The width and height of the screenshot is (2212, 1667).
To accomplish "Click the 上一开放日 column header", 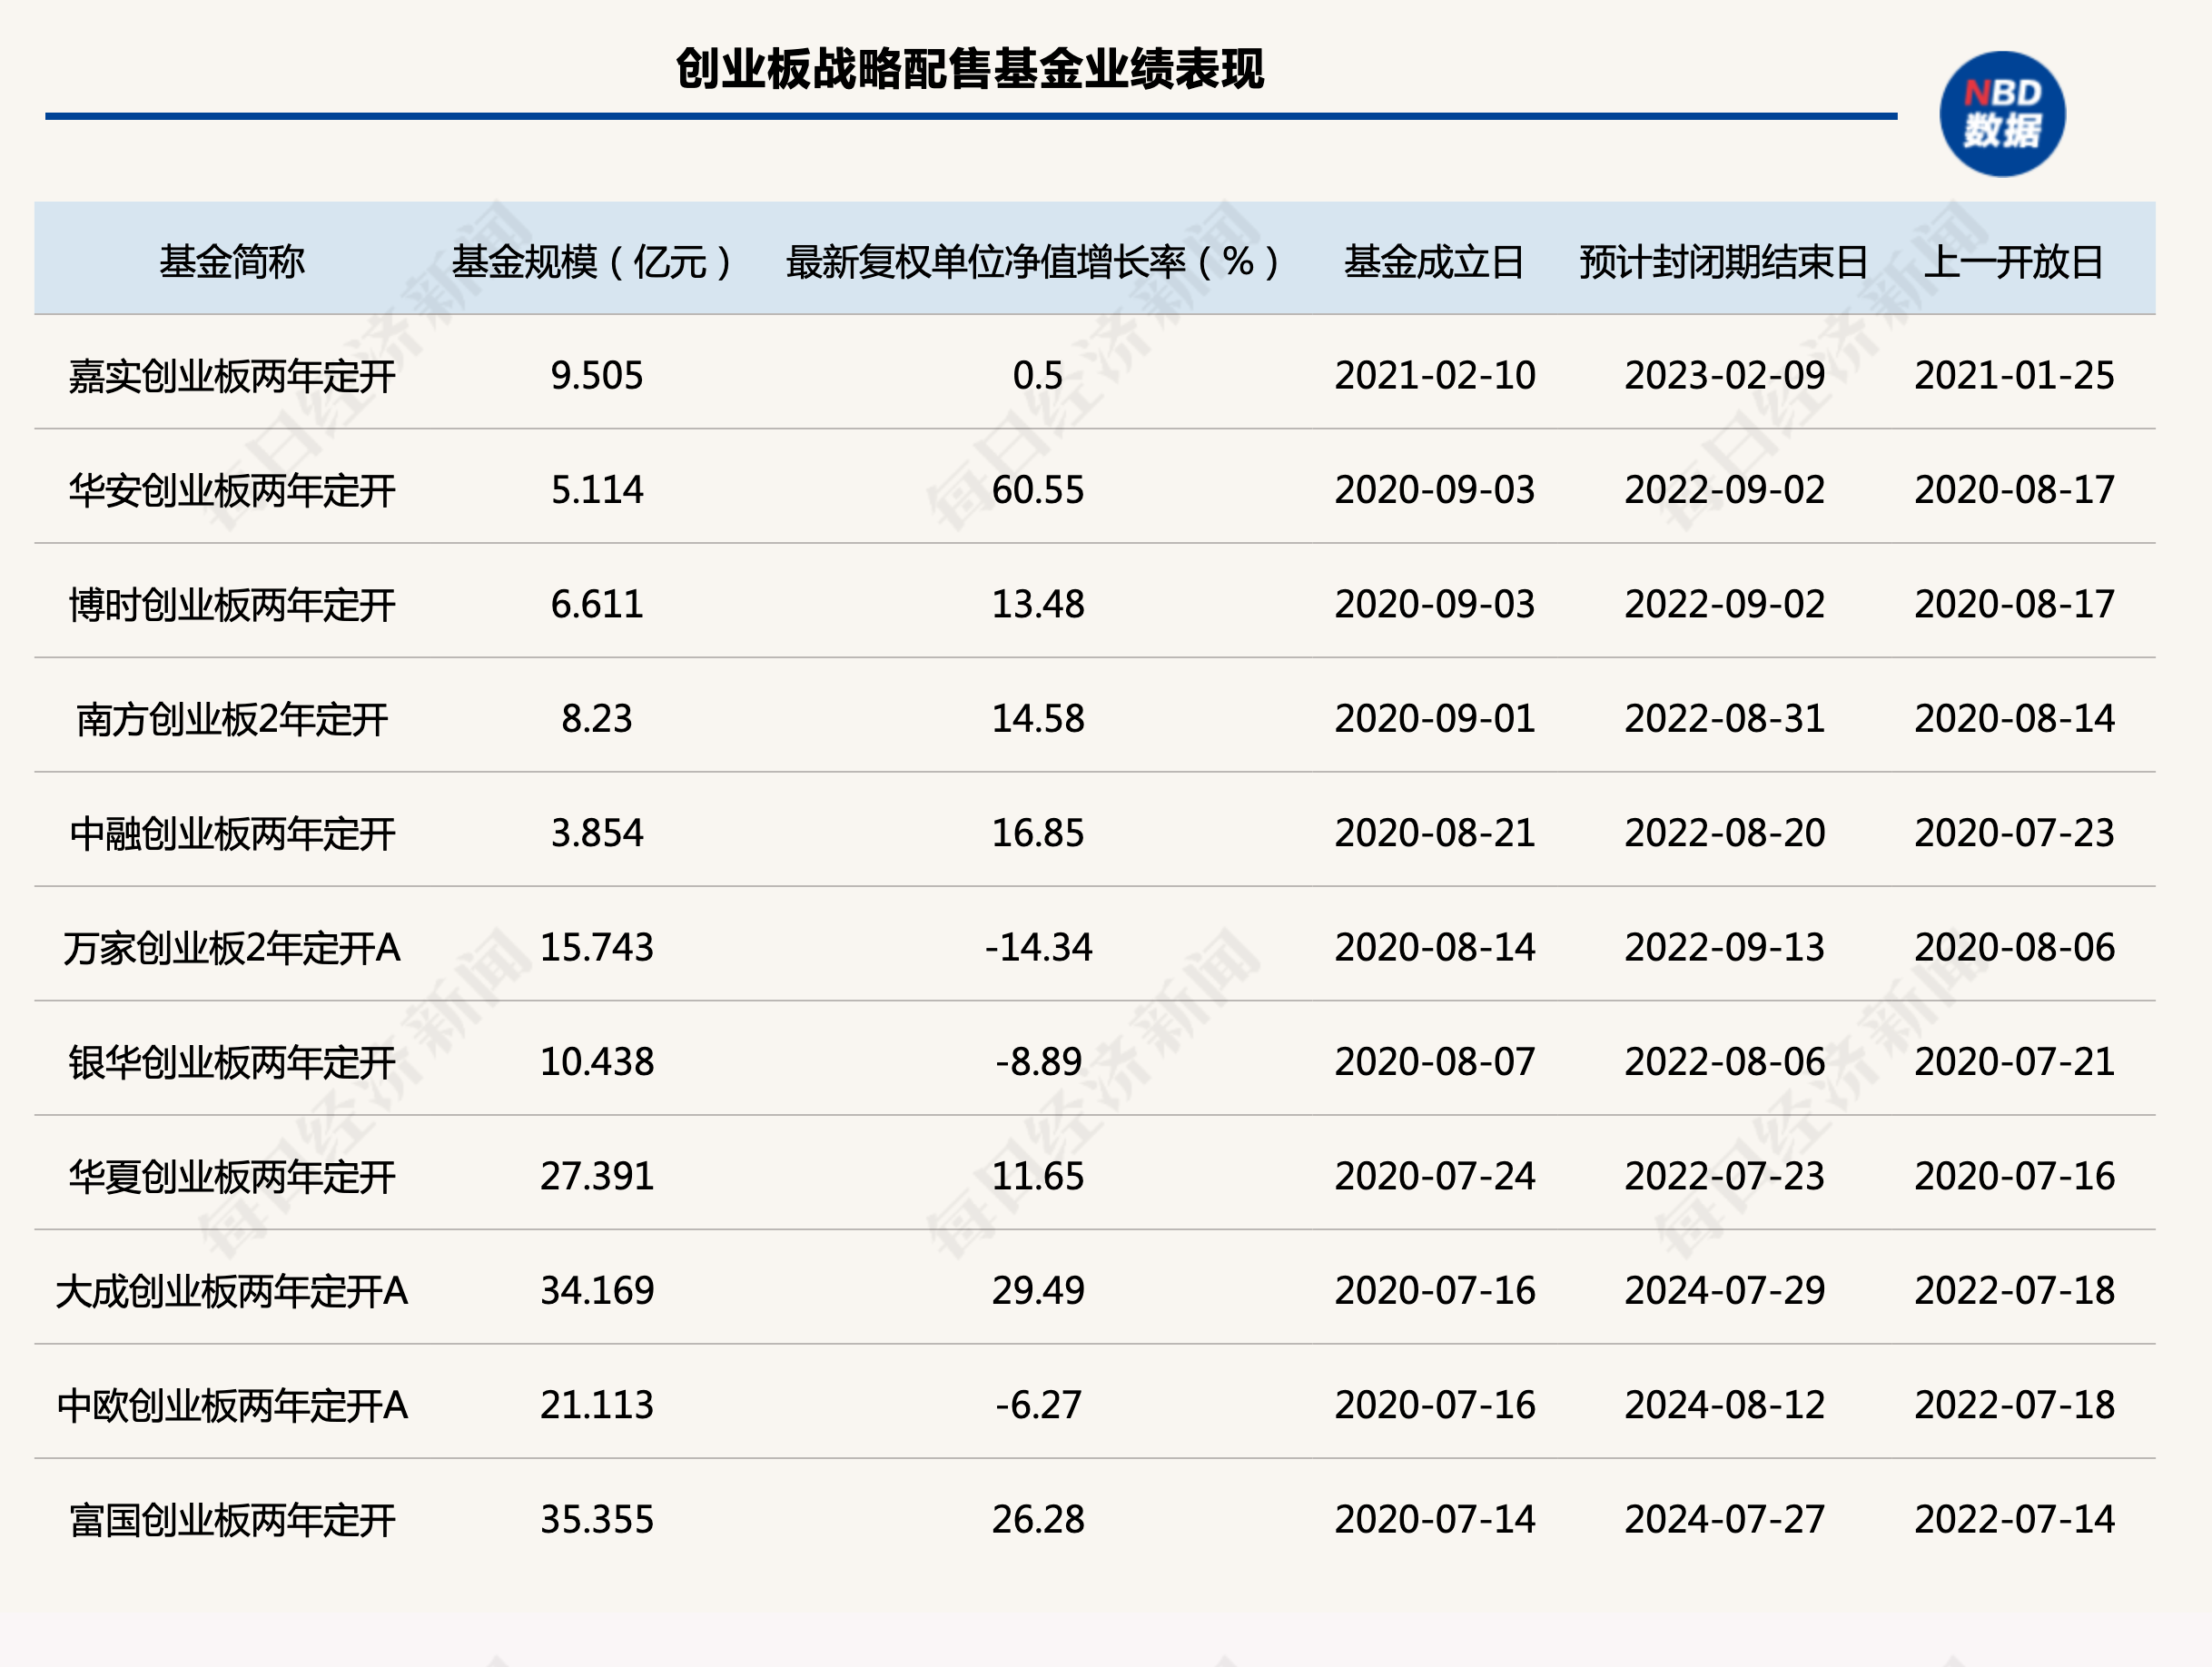I will [x=2013, y=262].
